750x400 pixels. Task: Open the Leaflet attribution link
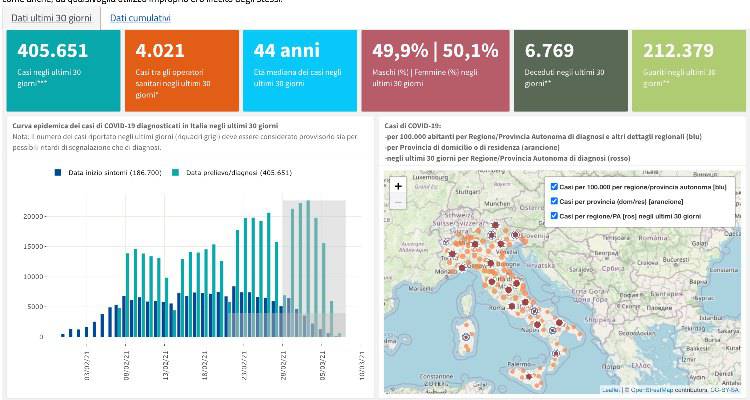click(610, 390)
